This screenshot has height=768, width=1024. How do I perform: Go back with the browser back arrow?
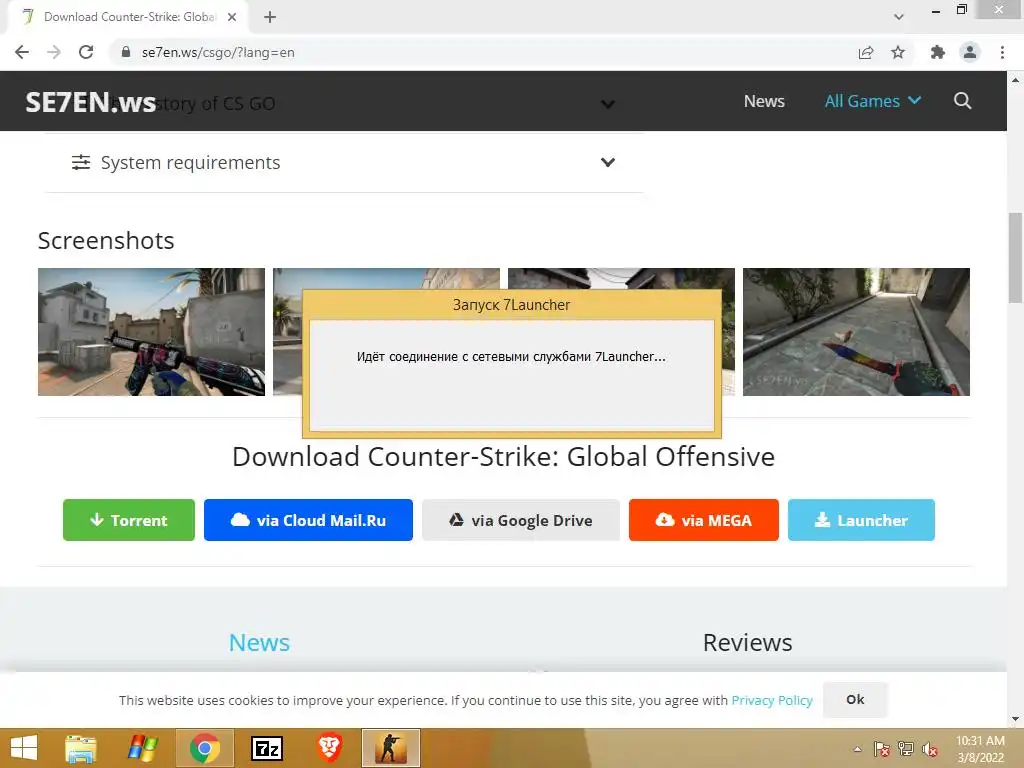22,52
